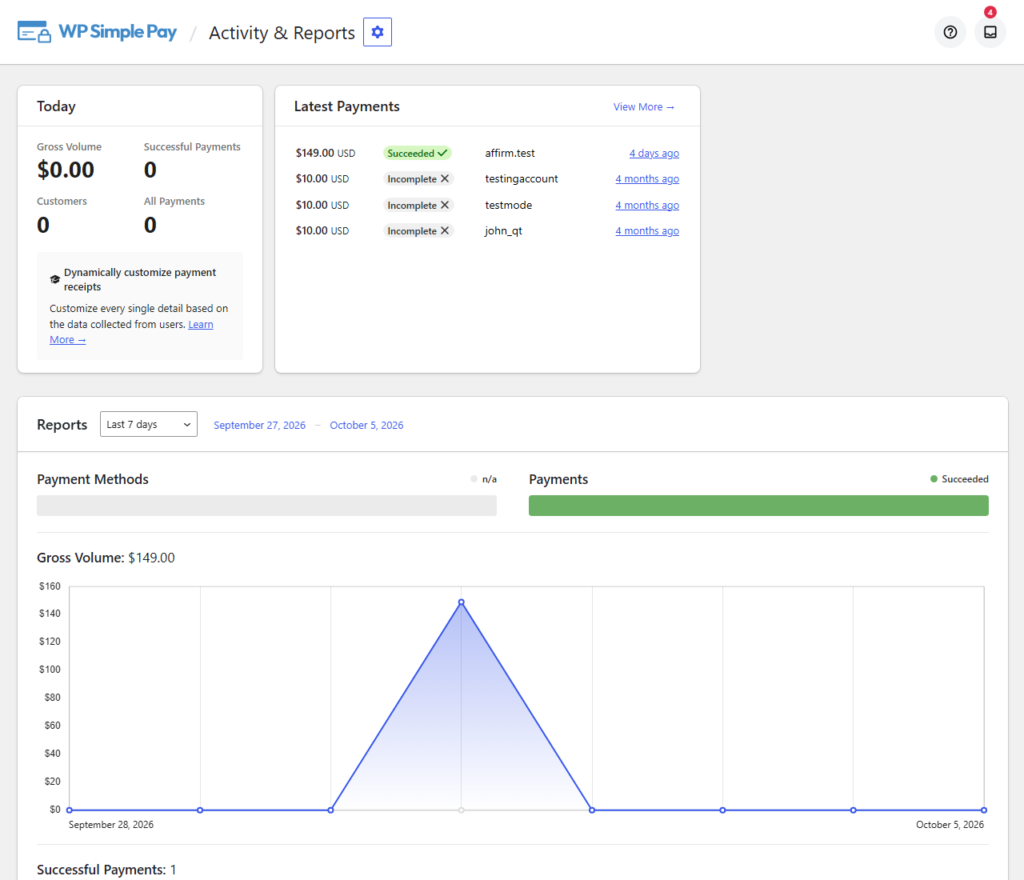1024x880 pixels.
Task: Click the testingaccount customer name
Action: pos(521,179)
